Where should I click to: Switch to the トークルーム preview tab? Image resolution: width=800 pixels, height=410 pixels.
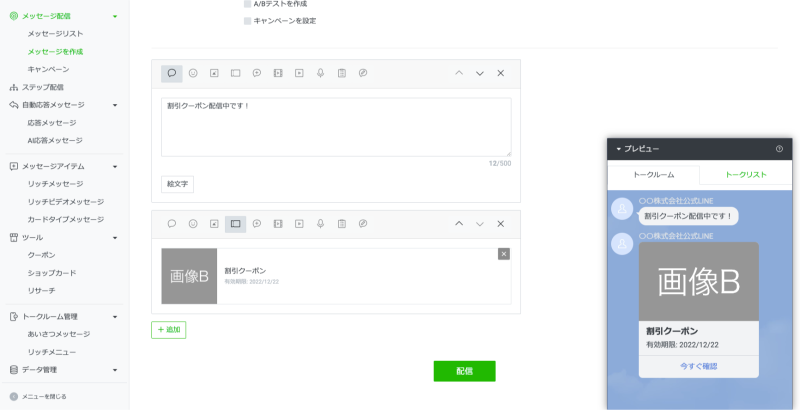click(x=653, y=174)
